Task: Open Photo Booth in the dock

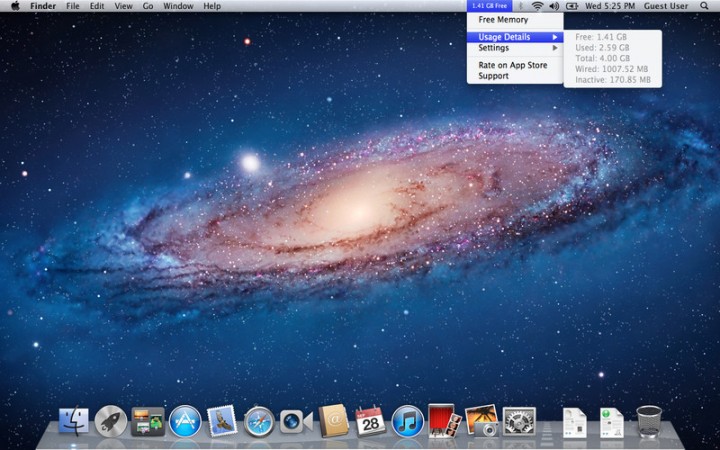Action: click(444, 422)
